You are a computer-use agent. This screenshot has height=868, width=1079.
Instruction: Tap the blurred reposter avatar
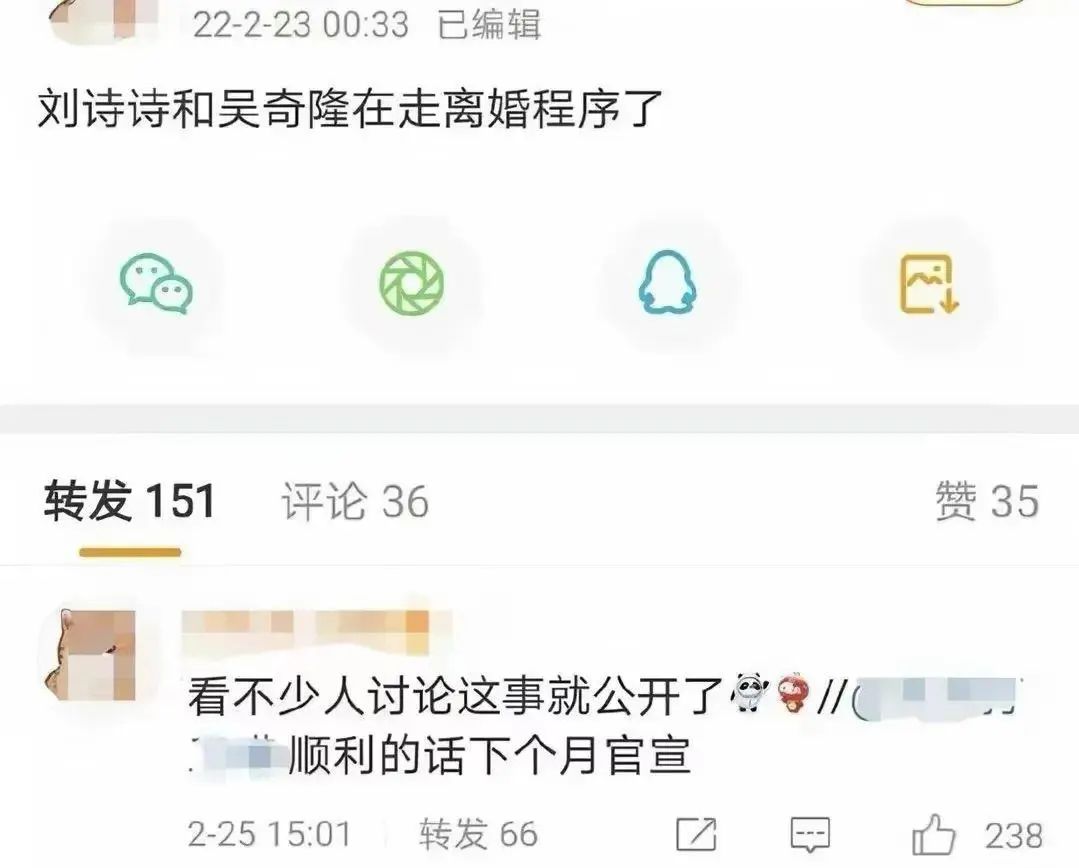pyautogui.click(x=88, y=655)
